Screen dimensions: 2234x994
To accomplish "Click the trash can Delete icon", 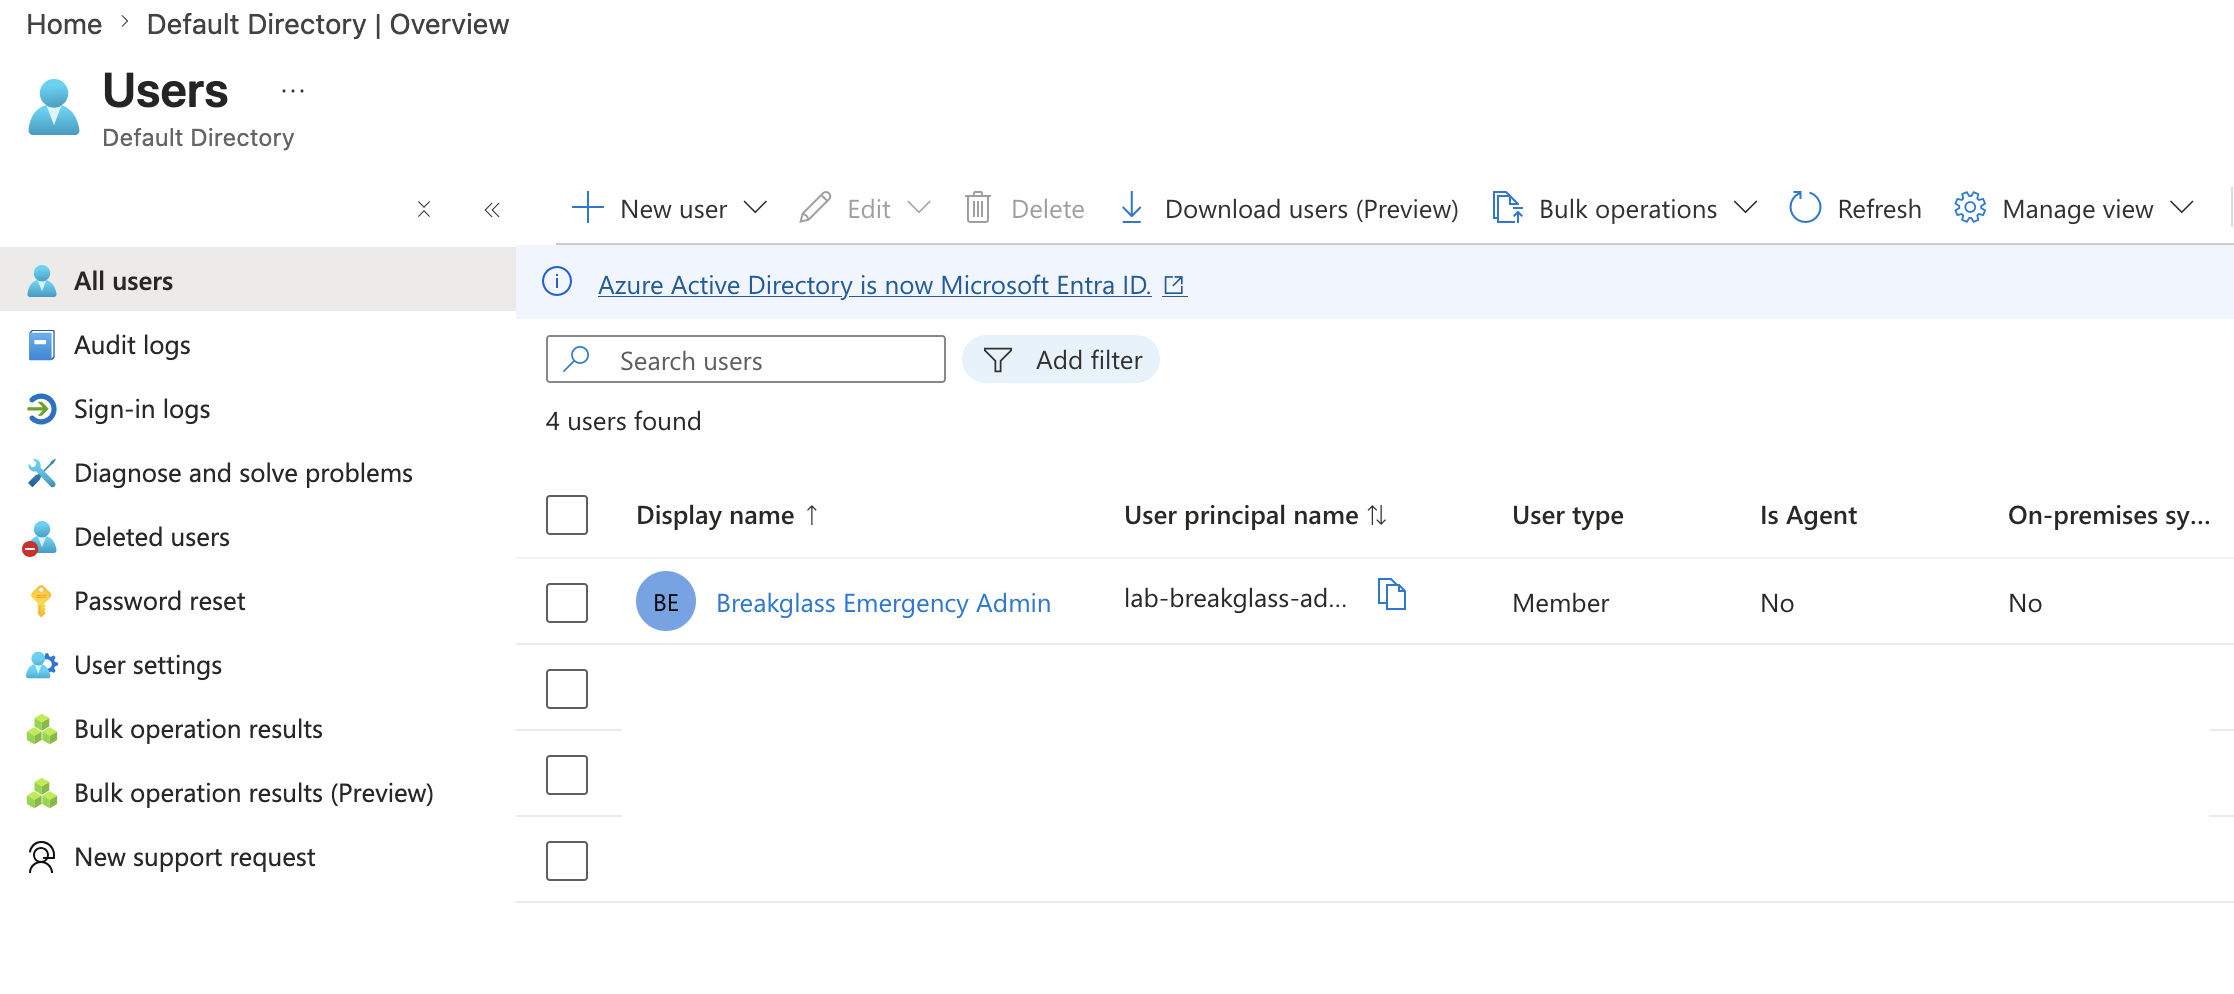I will point(978,208).
